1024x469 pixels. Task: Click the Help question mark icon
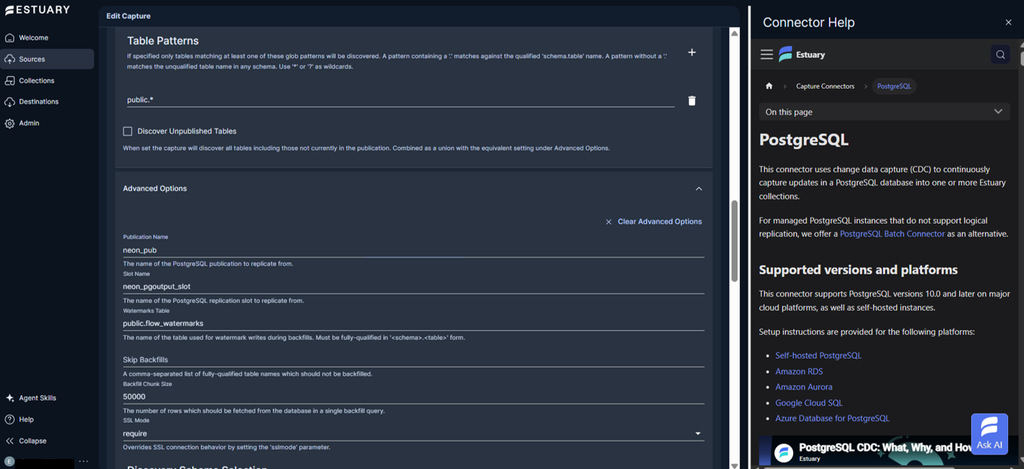[x=10, y=419]
